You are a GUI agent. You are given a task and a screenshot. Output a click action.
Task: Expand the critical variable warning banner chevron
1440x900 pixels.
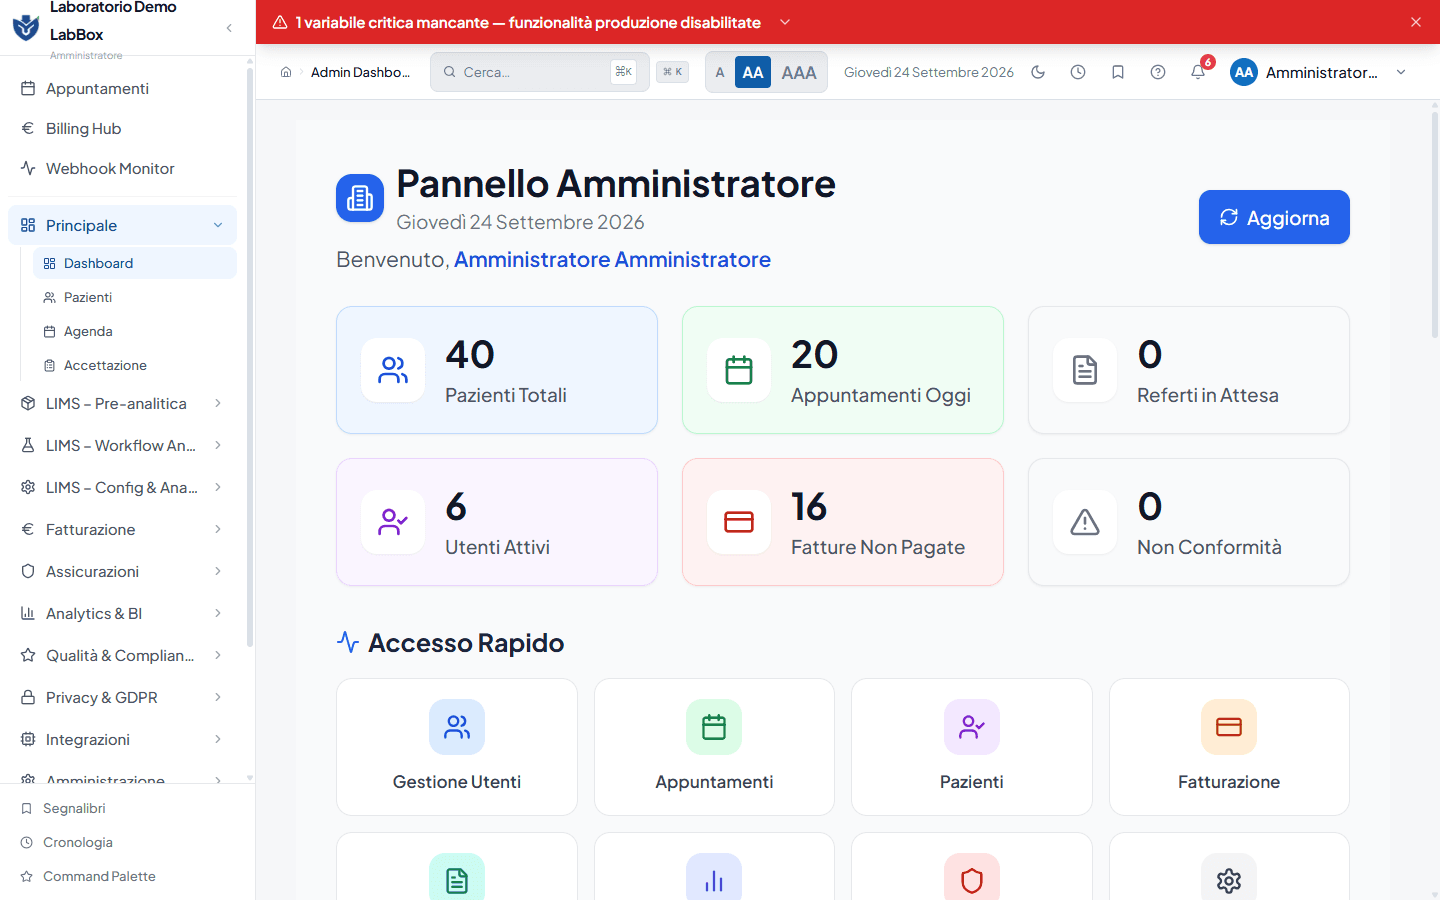pyautogui.click(x=785, y=22)
